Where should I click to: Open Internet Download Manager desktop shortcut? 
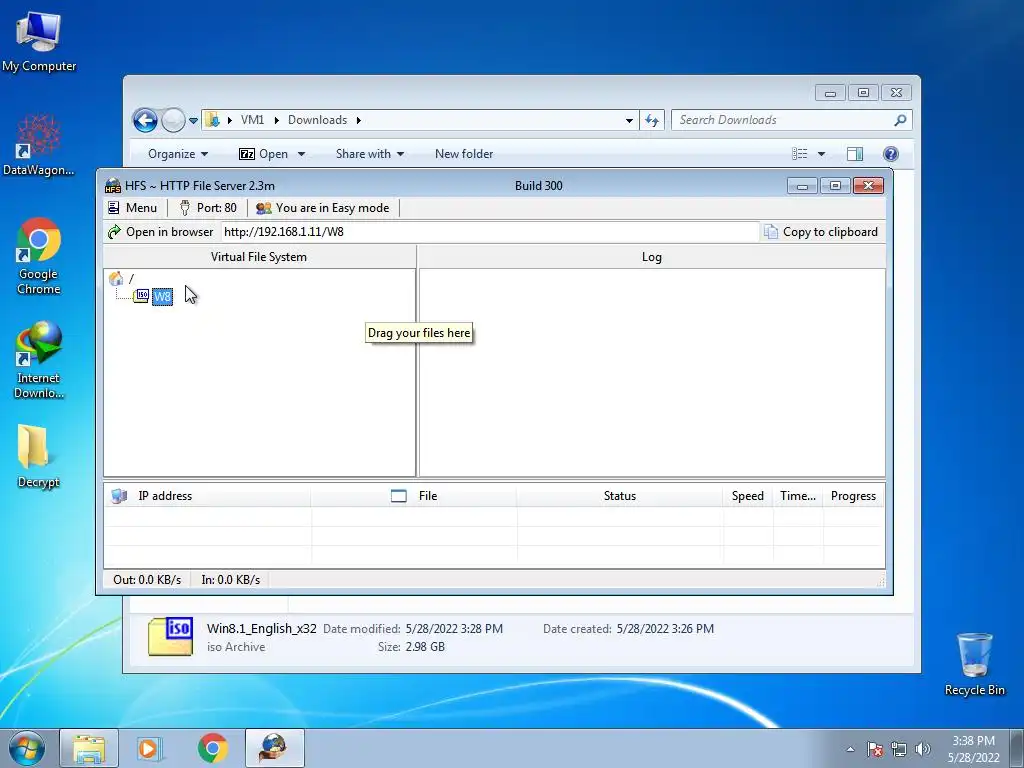39,360
